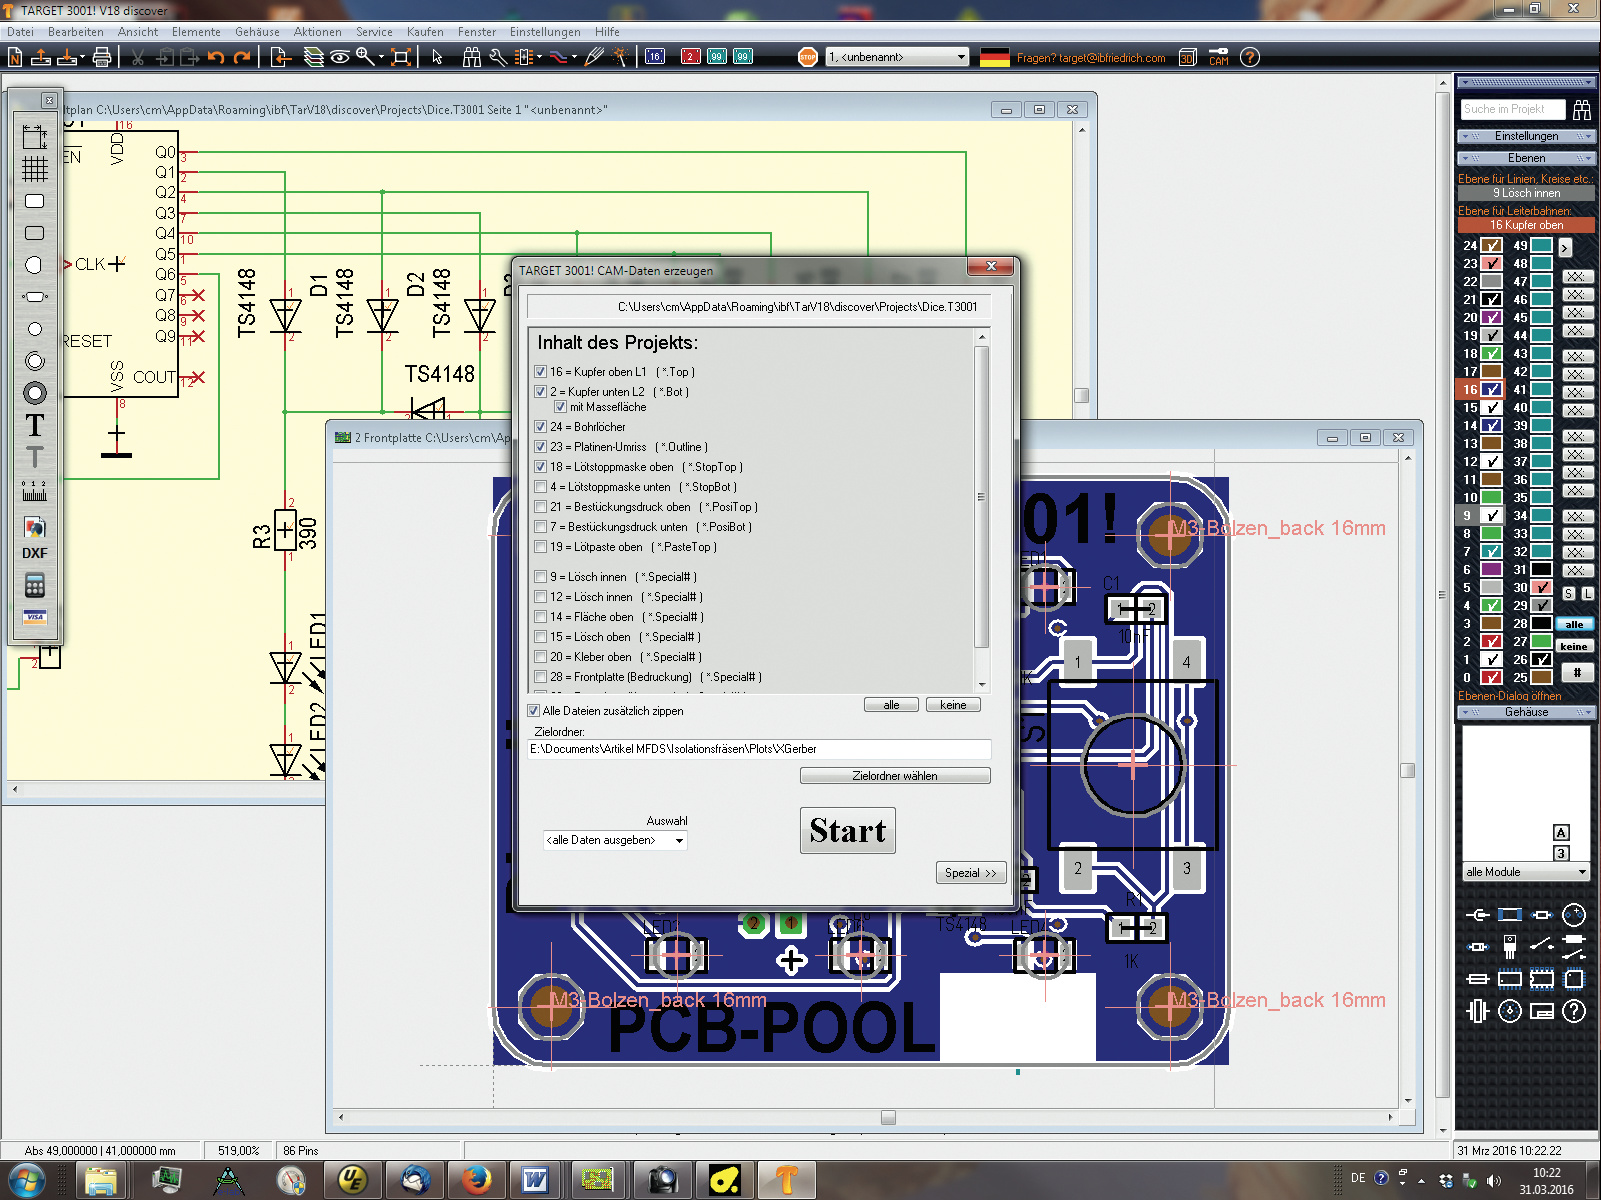
Task: Uncheck the 24 = Bohrlöcher checkbox
Action: click(x=541, y=427)
